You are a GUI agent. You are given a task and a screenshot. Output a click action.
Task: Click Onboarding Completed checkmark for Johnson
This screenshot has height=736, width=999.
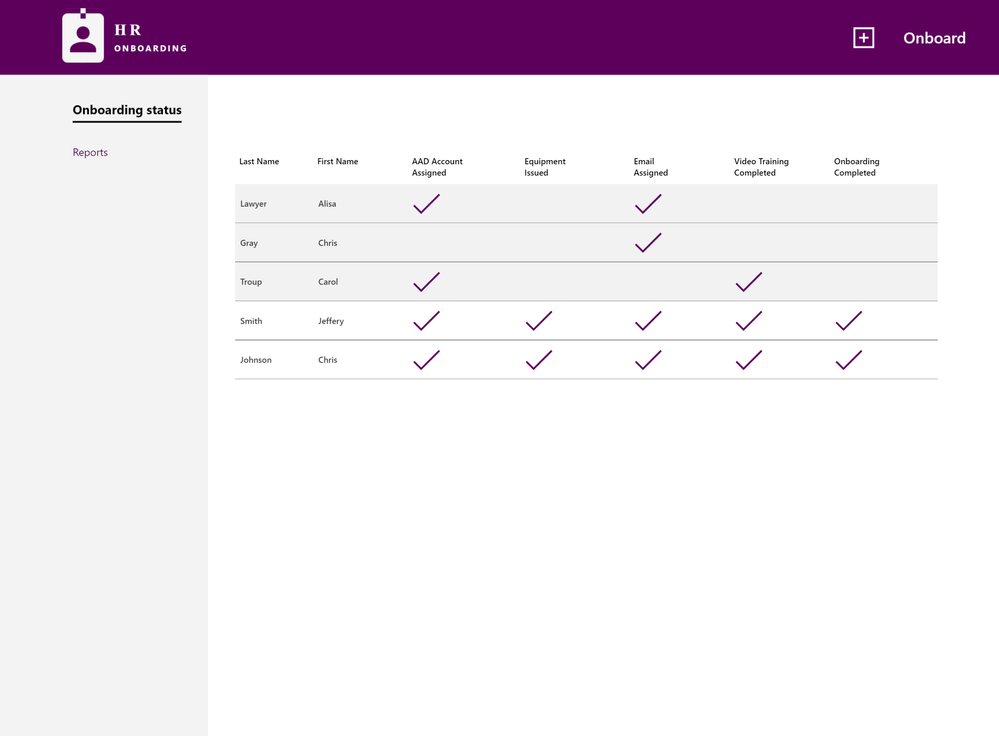point(849,360)
